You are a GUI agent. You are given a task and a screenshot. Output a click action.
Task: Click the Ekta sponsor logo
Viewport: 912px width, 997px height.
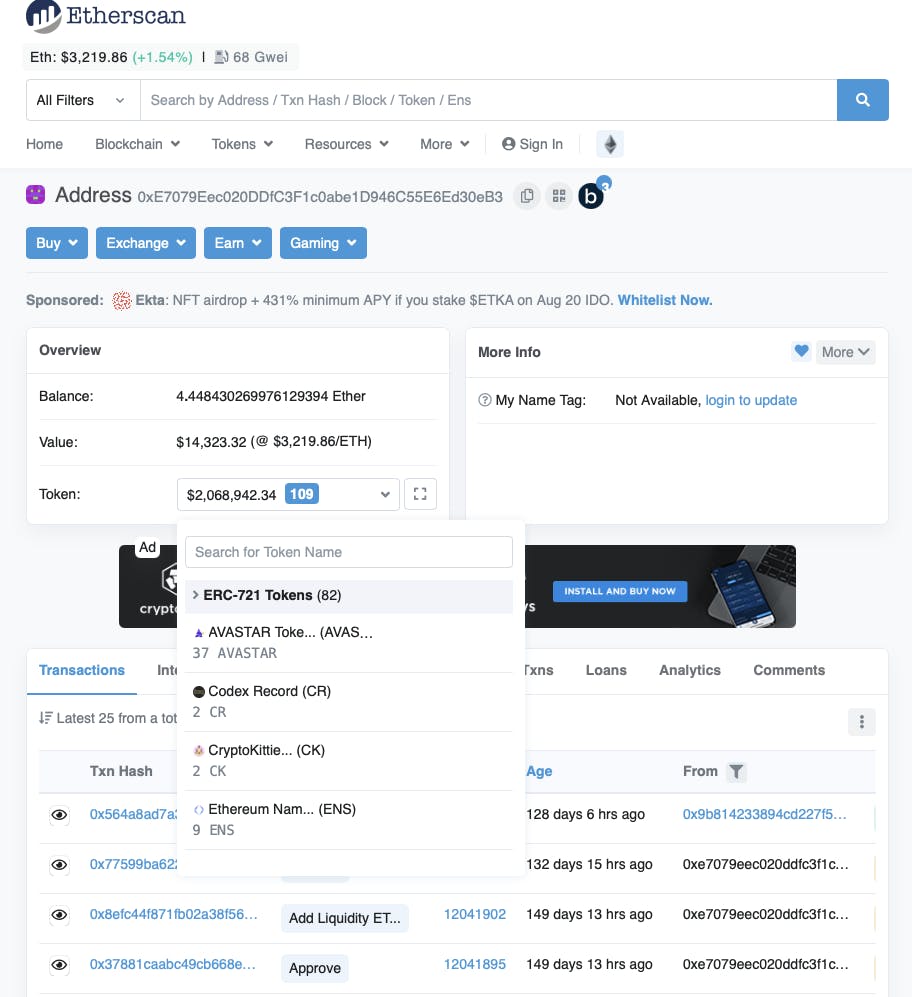click(x=121, y=300)
